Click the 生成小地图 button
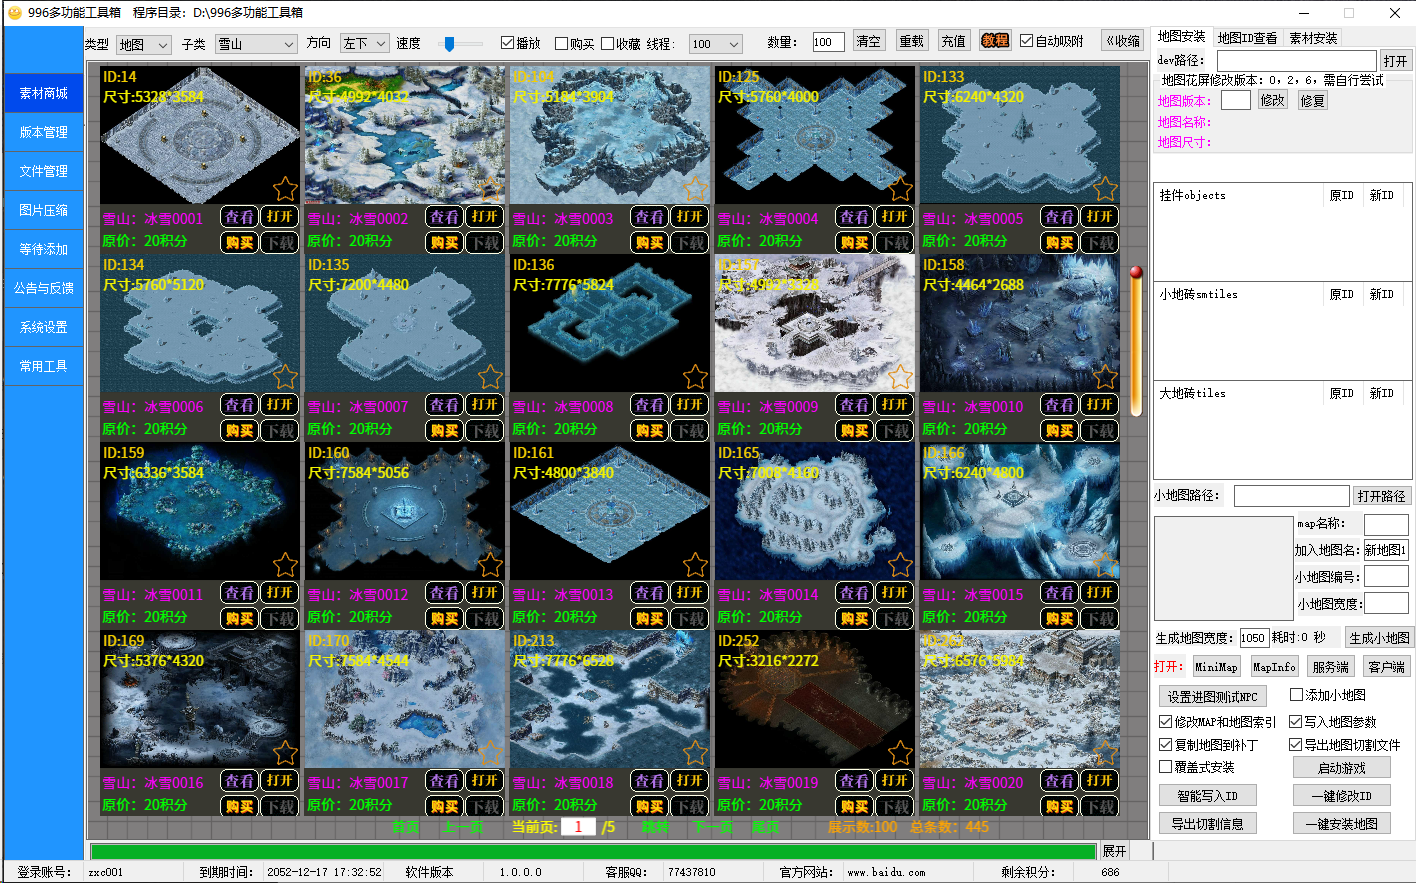This screenshot has height=883, width=1416. pos(1379,638)
